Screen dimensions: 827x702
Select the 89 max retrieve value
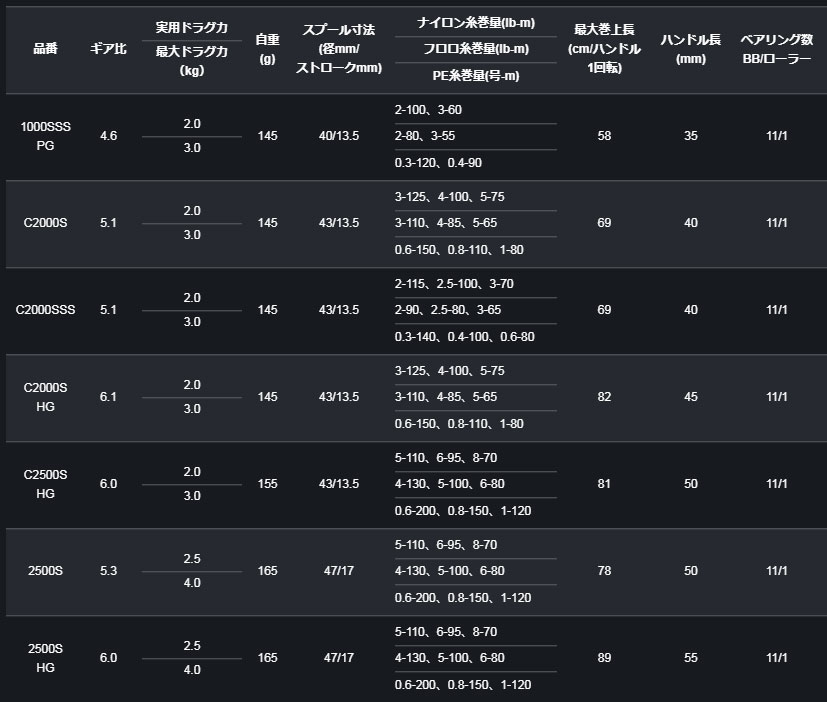(x=604, y=658)
